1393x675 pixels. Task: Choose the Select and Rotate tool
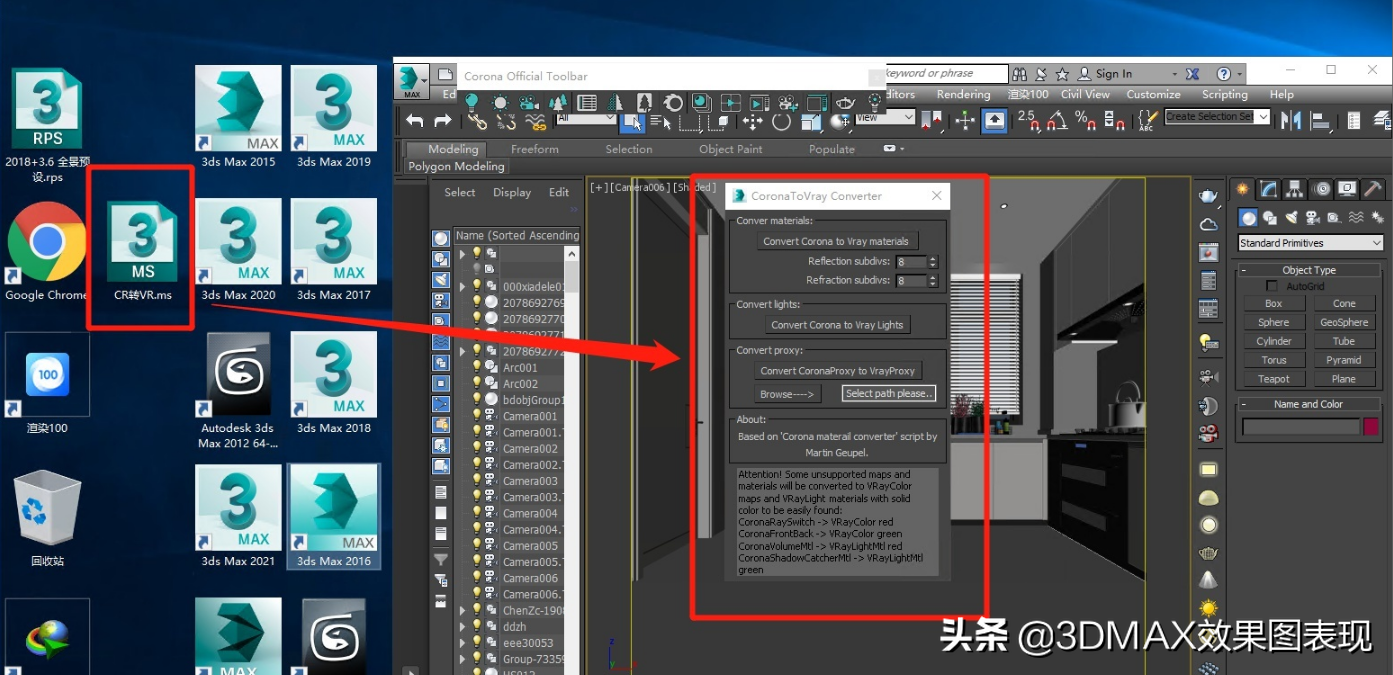(782, 121)
